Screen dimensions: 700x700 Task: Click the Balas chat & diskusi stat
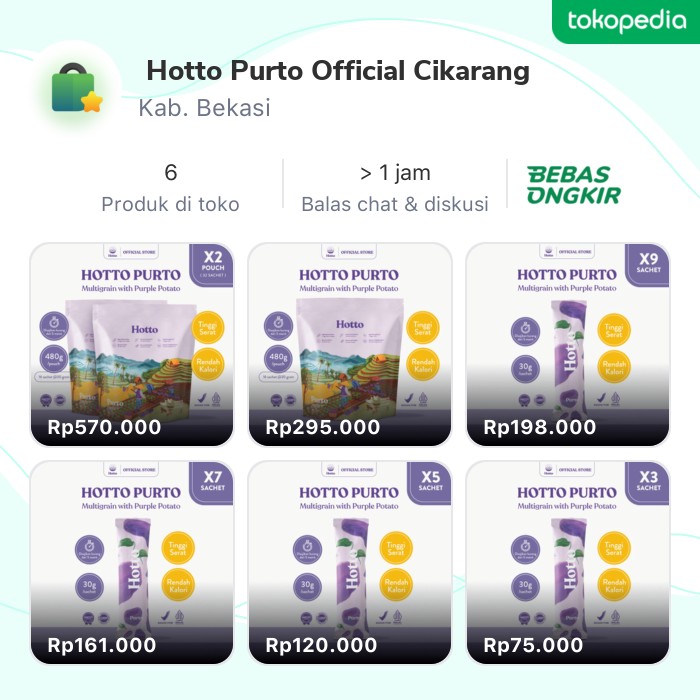tap(395, 188)
